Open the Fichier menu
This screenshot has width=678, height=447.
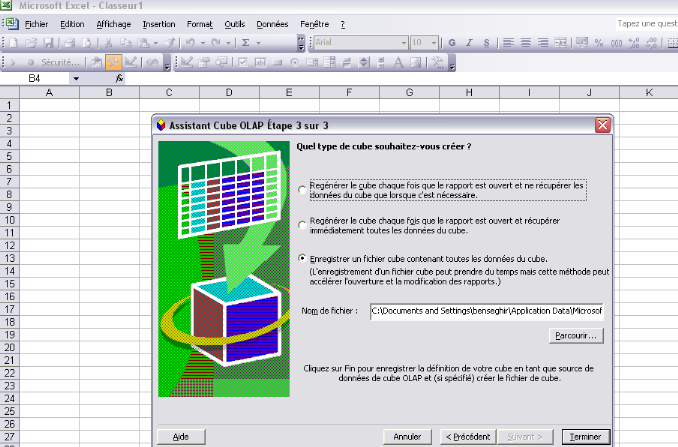(x=36, y=24)
